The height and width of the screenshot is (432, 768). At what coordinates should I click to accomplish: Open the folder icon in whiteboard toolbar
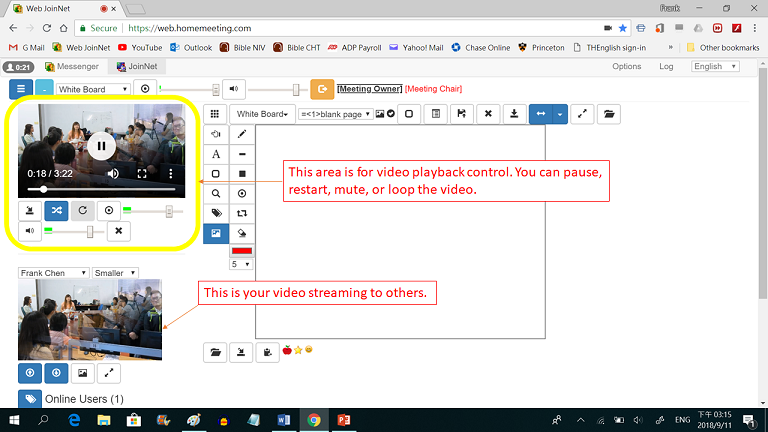609,114
